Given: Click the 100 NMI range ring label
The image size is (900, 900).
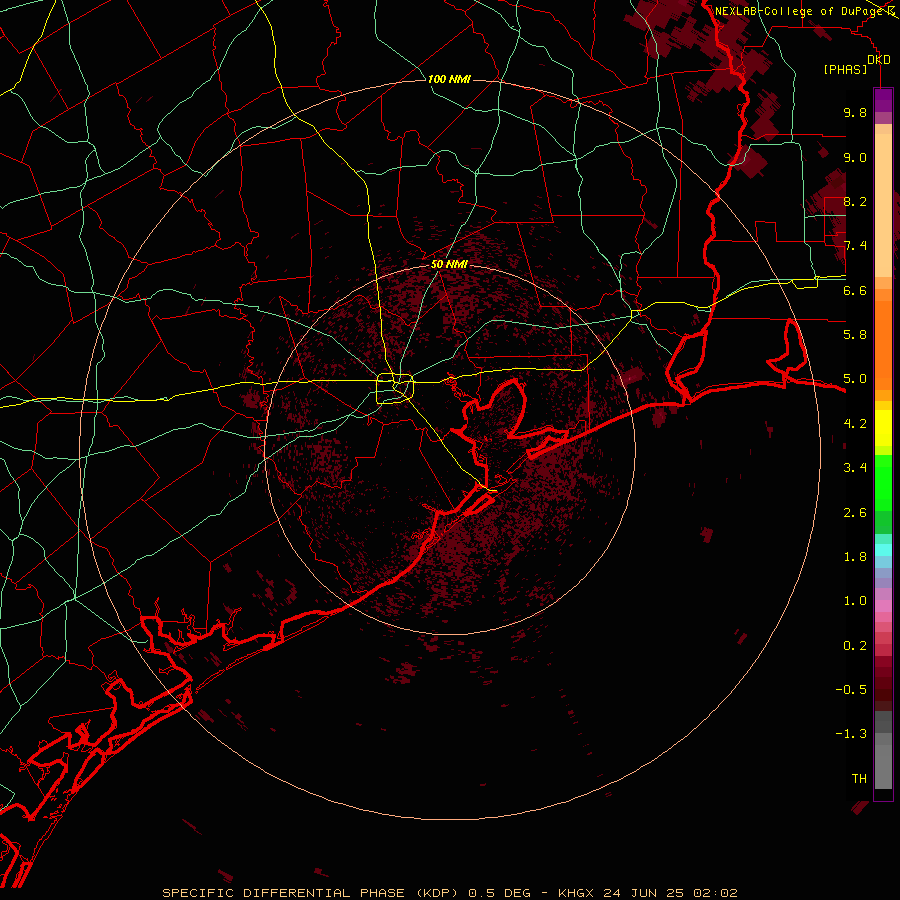Looking at the screenshot, I should pyautogui.click(x=449, y=79).
